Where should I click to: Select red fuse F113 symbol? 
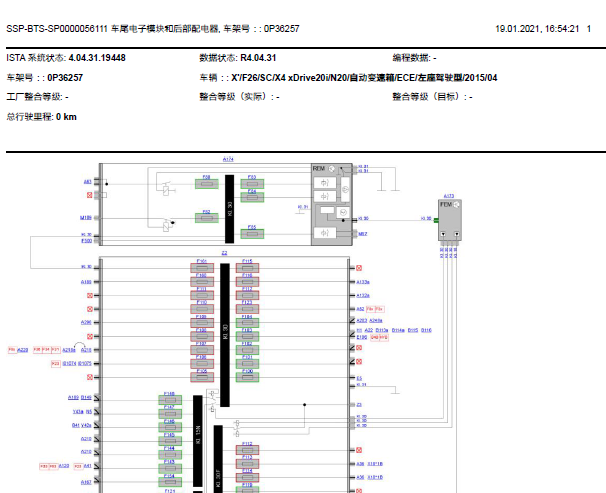pyautogui.click(x=247, y=464)
